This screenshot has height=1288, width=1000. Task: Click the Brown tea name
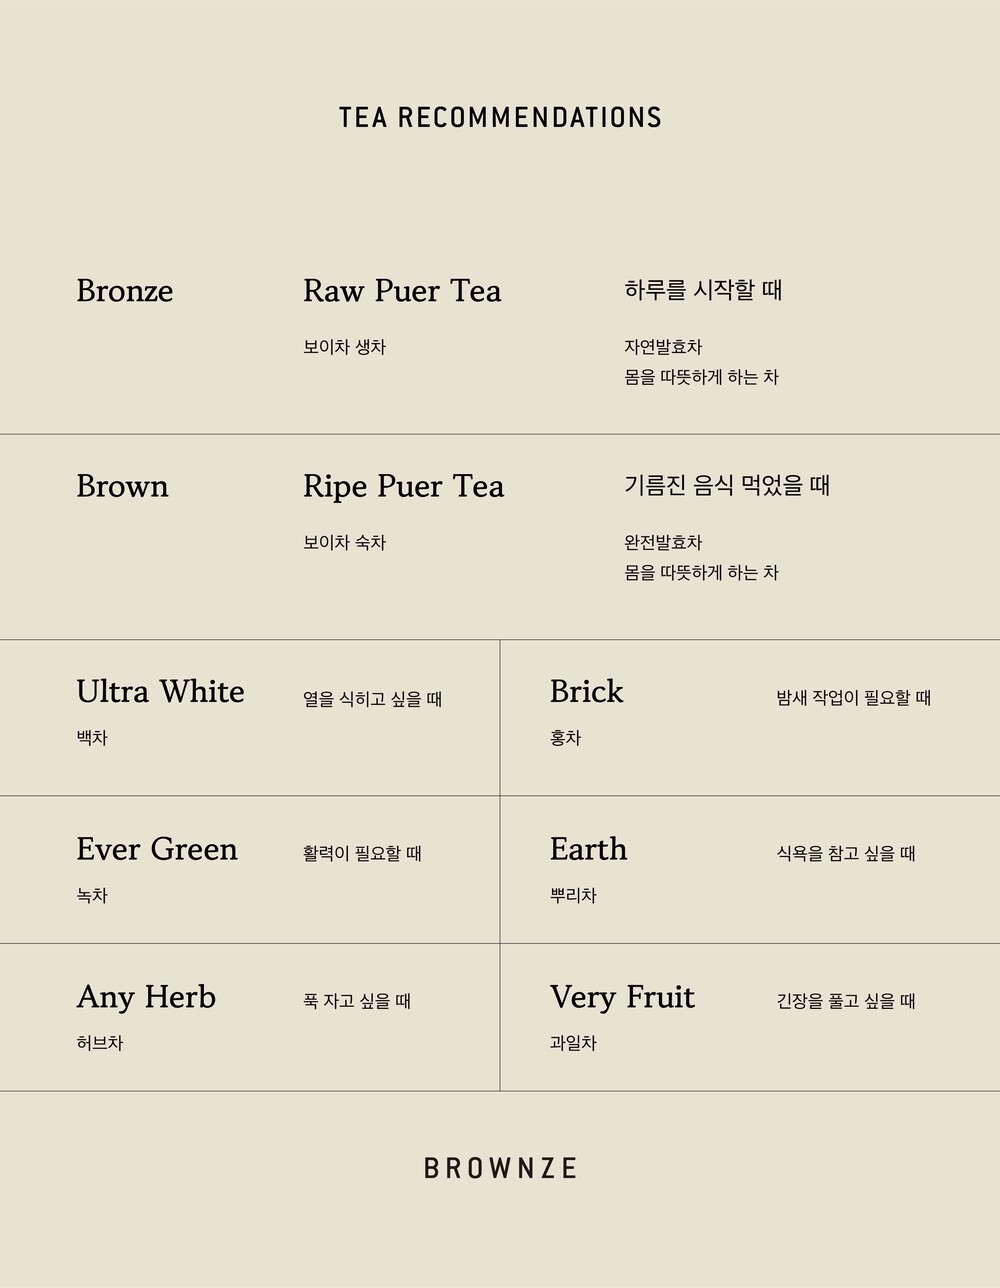pyautogui.click(x=122, y=486)
